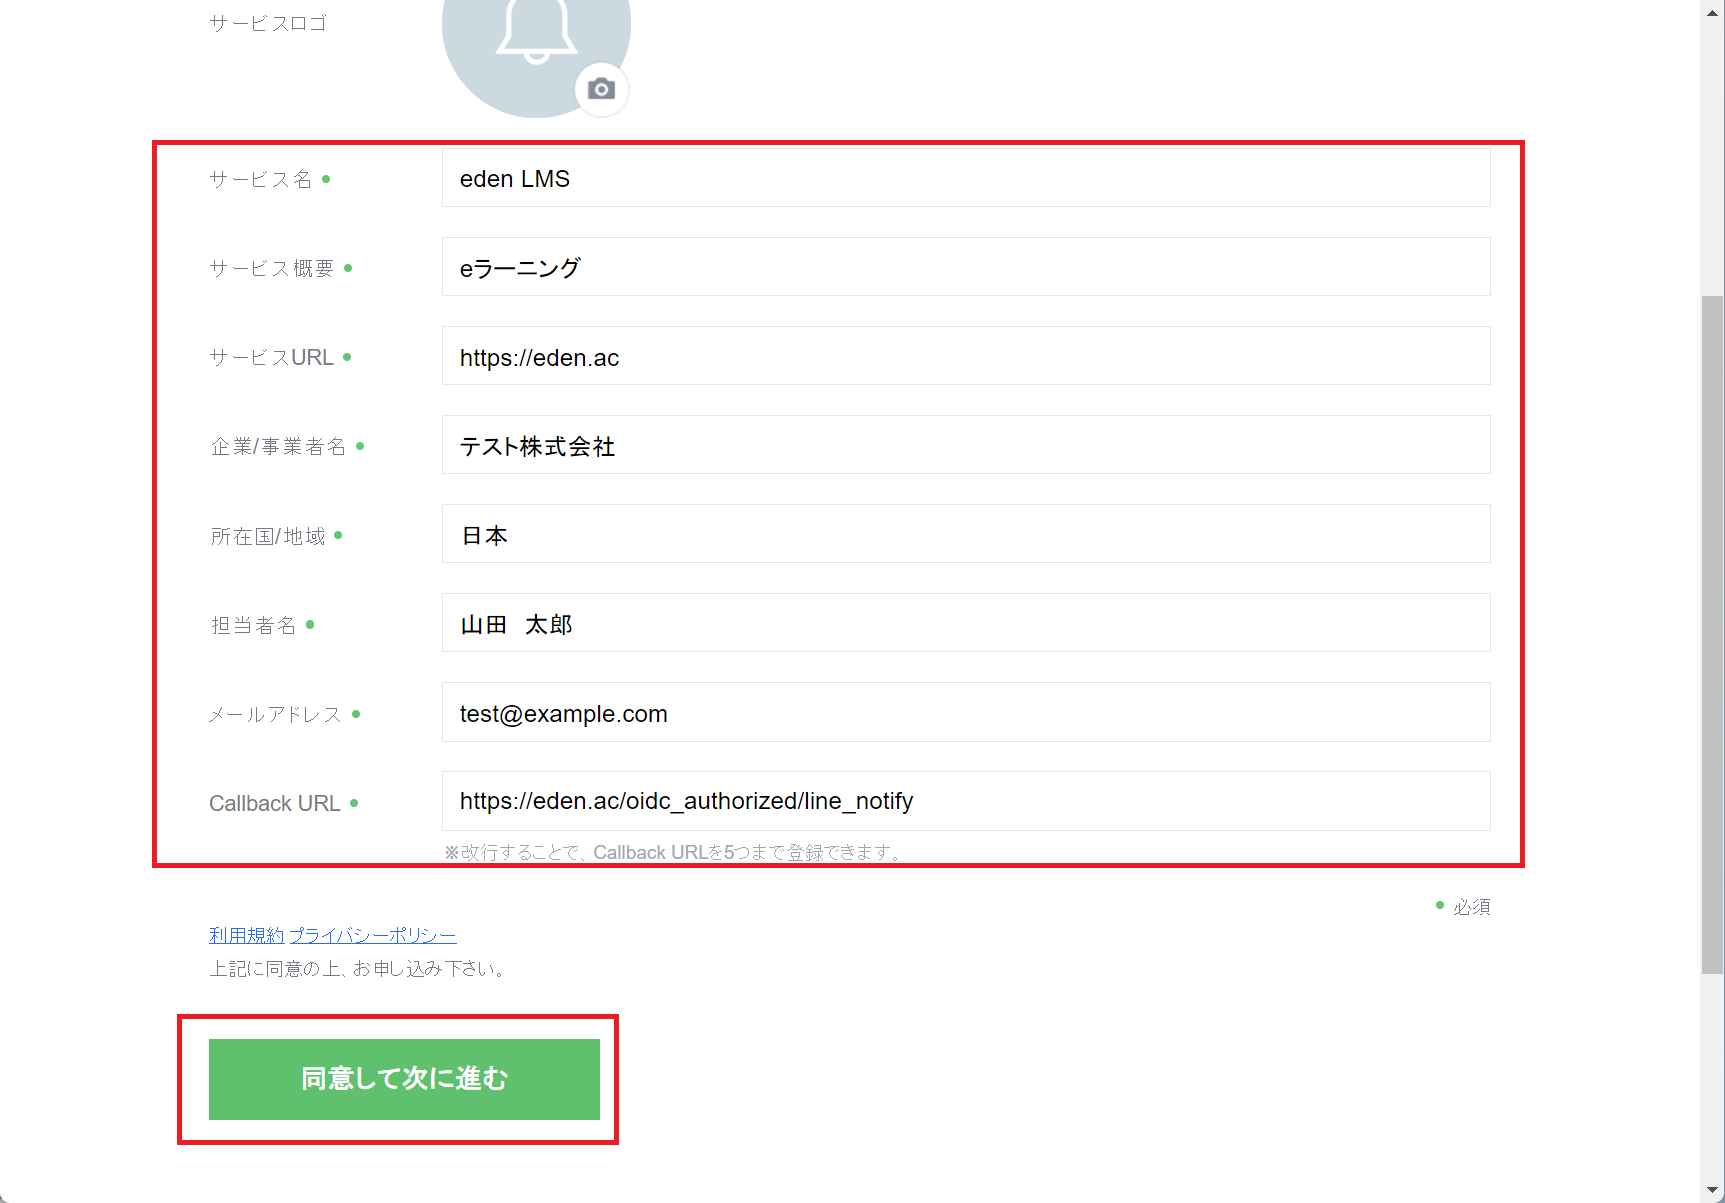
Task: Focus the サービスURL field https://eden.ac
Action: pos(966,356)
